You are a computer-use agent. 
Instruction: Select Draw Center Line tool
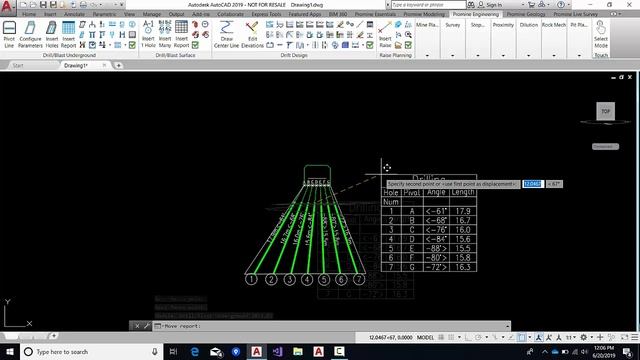(x=226, y=35)
